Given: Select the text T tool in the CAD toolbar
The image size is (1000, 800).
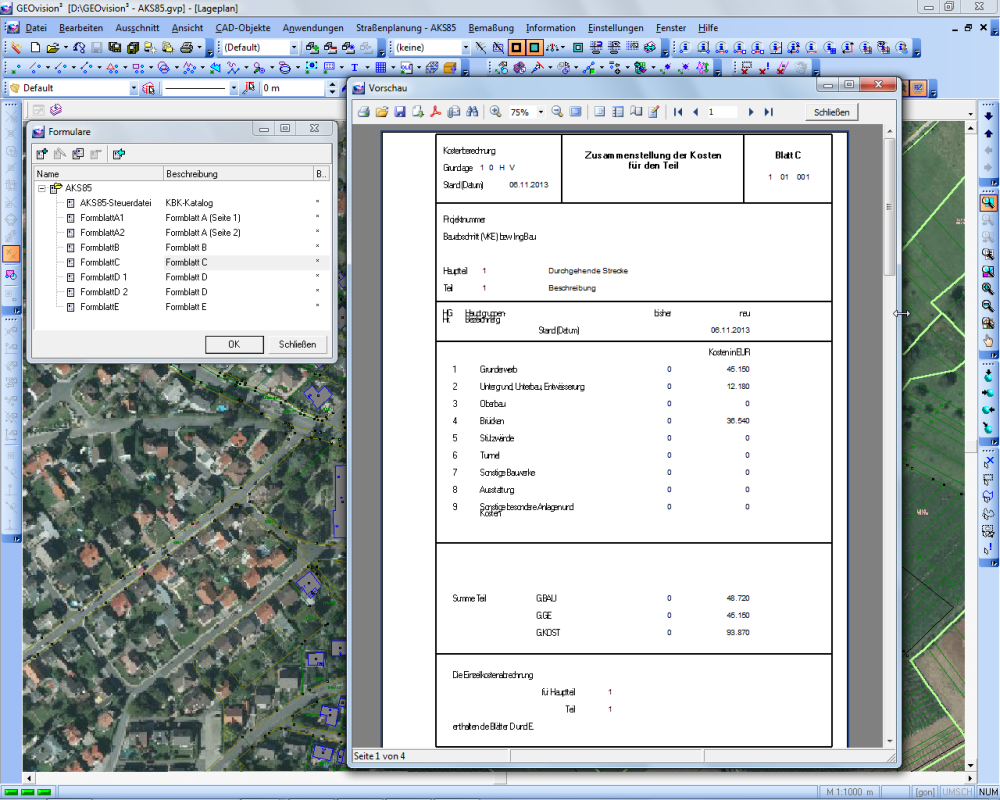Looking at the screenshot, I should click(x=355, y=68).
